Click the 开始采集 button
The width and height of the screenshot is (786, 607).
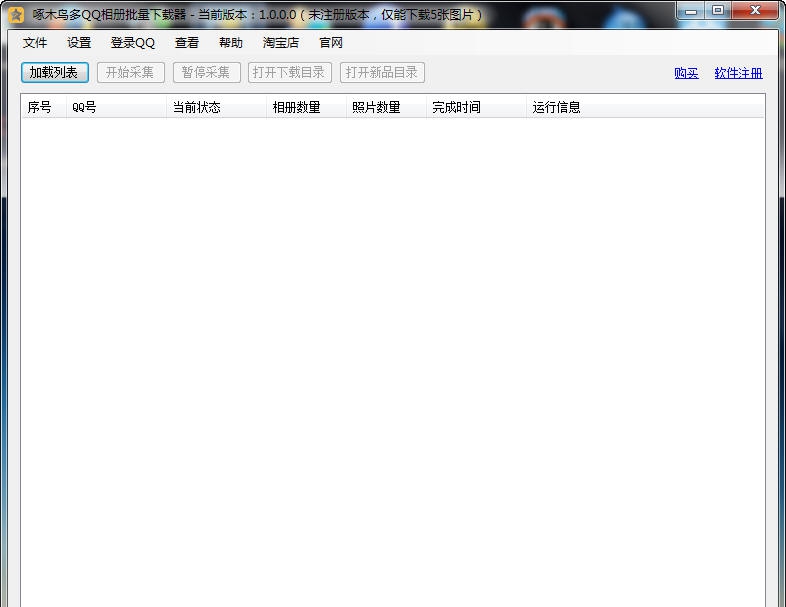click(x=131, y=73)
